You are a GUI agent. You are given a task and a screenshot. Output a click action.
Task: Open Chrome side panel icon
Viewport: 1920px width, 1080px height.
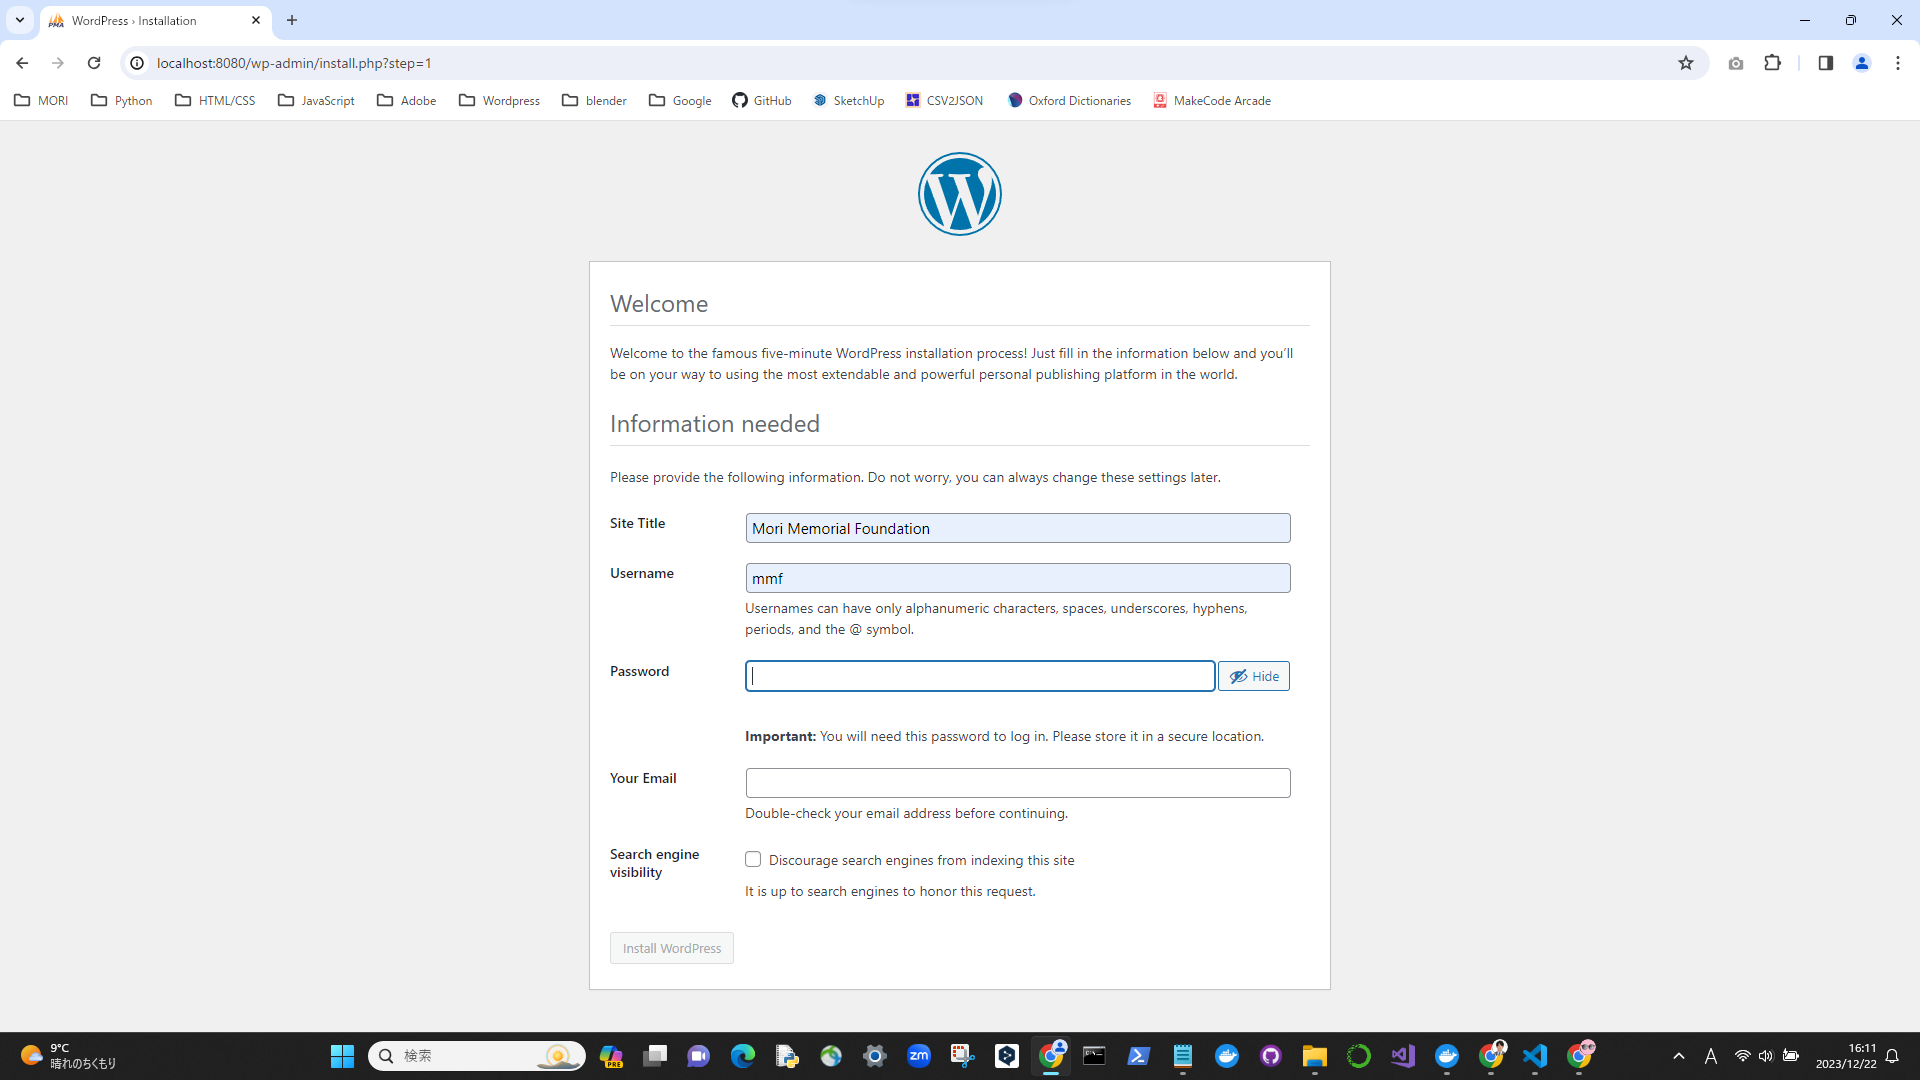click(1825, 63)
